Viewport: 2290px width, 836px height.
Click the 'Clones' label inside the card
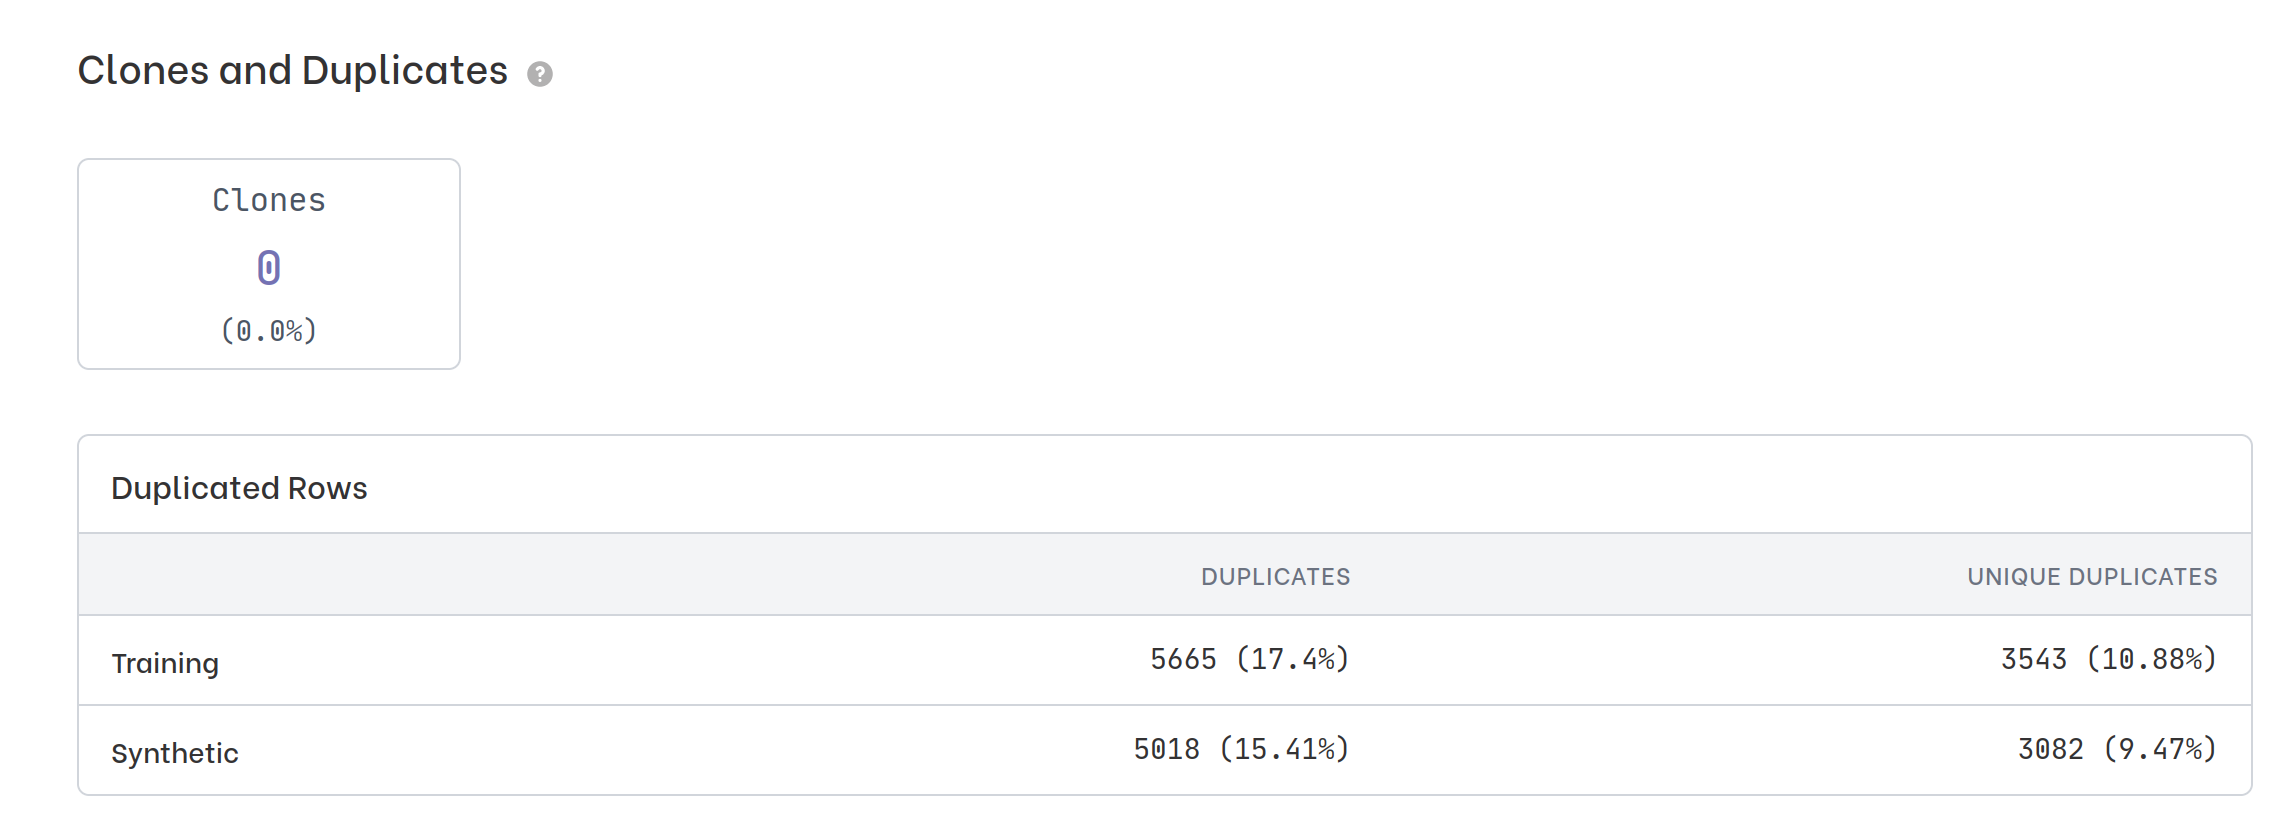click(x=269, y=201)
